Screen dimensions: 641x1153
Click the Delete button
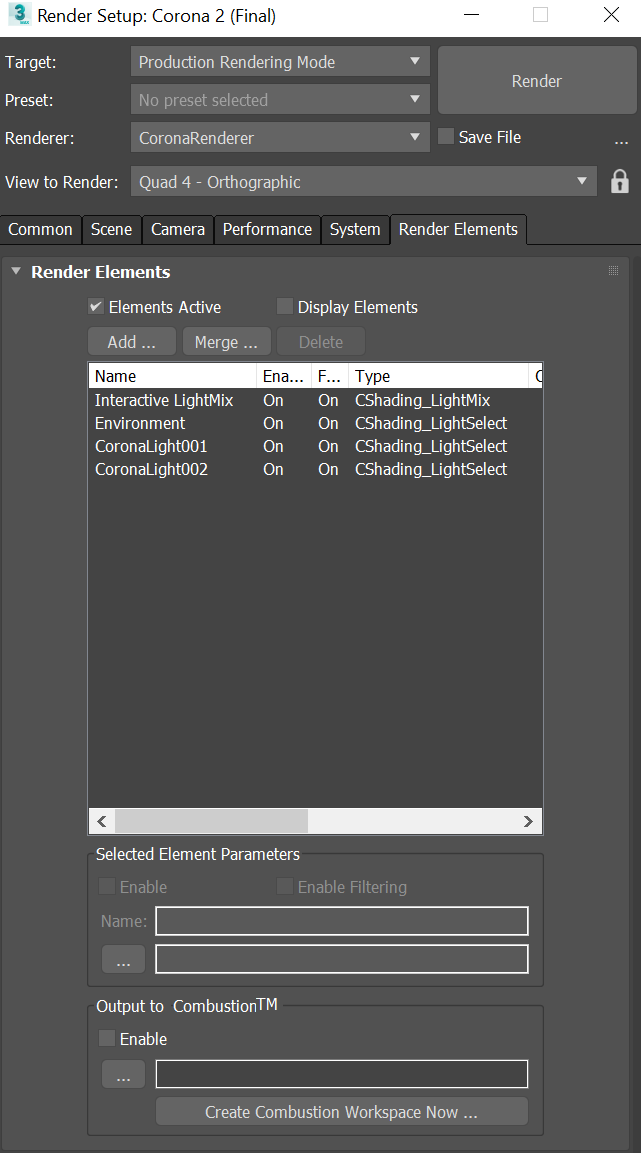click(321, 342)
